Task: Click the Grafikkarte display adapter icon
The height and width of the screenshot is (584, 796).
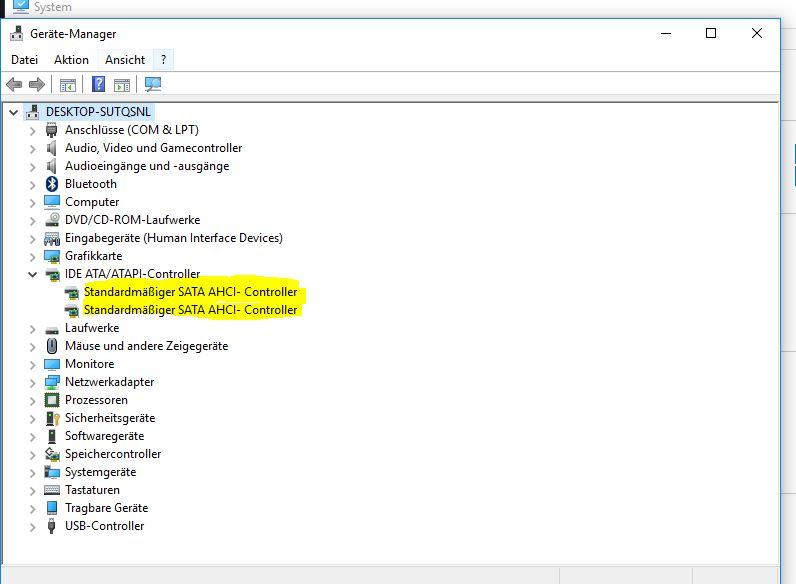Action: click(52, 256)
